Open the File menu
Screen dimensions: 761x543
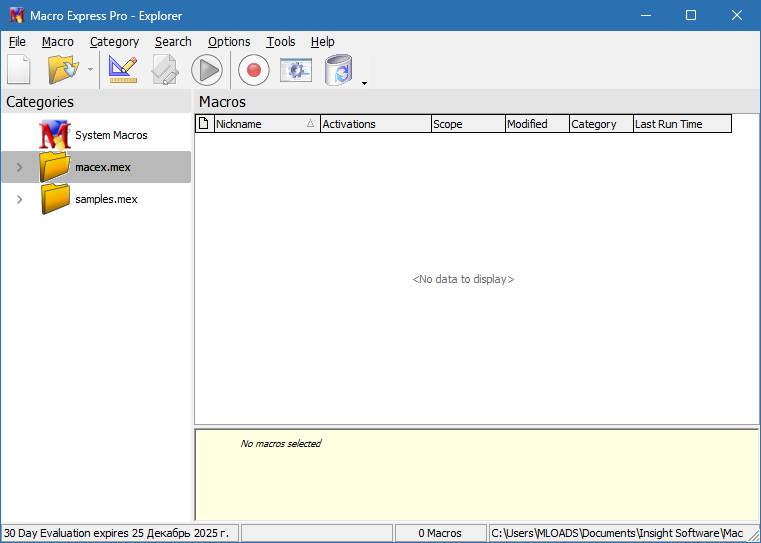[17, 42]
